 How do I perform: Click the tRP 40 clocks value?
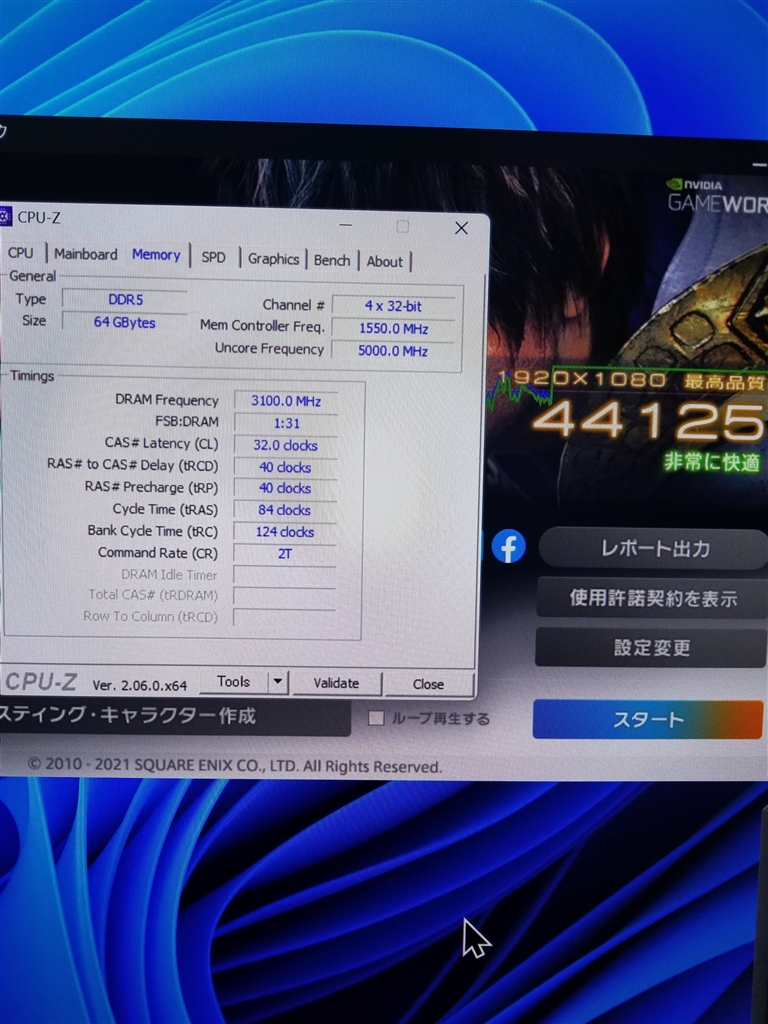pos(285,488)
